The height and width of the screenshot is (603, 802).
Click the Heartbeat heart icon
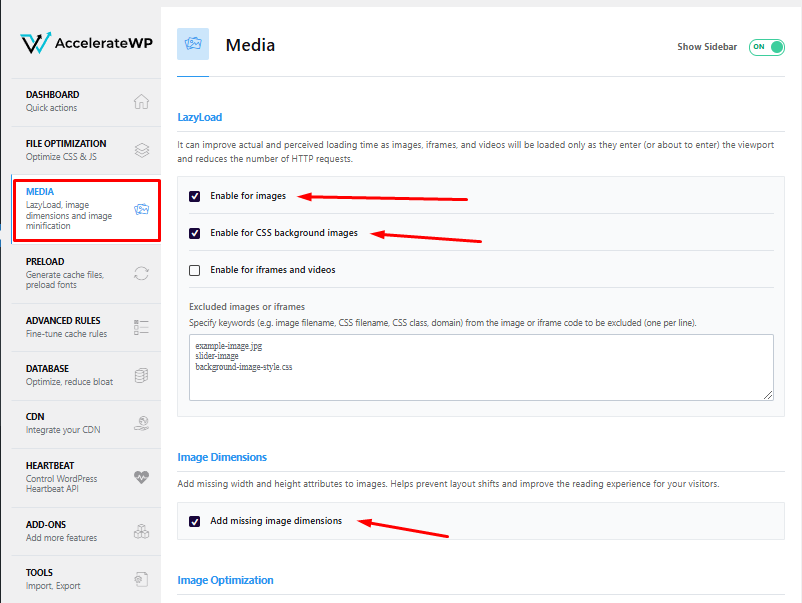pyautogui.click(x=141, y=477)
